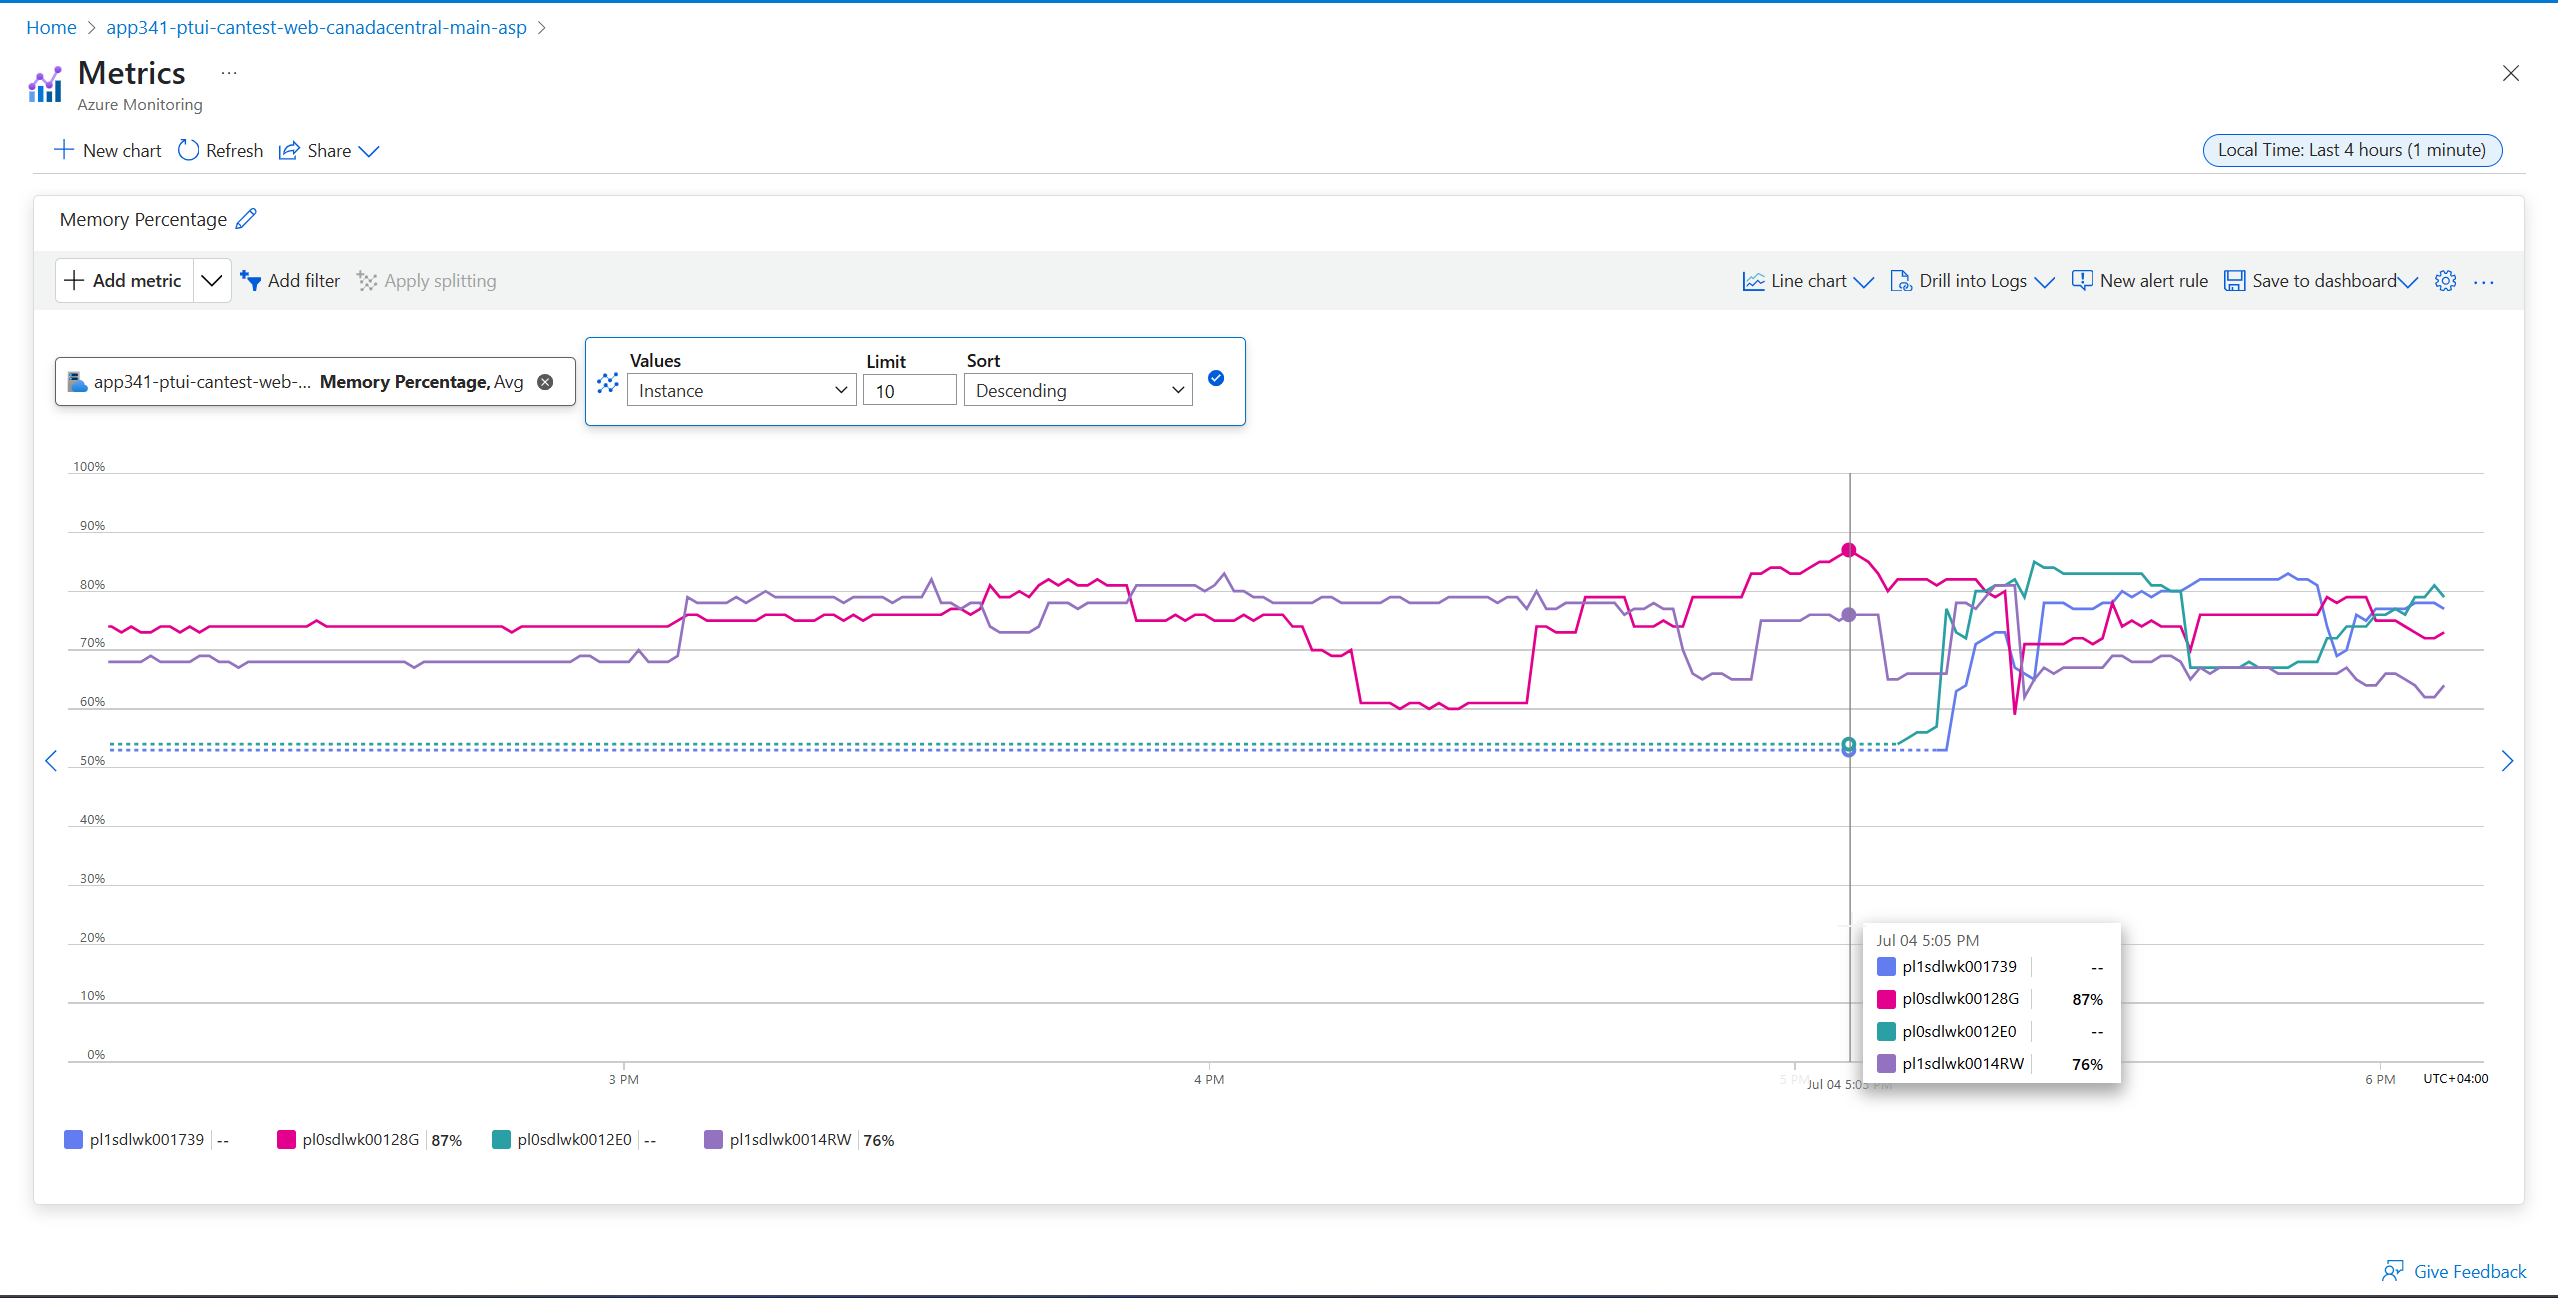Close the Metrics blade
The width and height of the screenshot is (2558, 1298).
[2510, 73]
